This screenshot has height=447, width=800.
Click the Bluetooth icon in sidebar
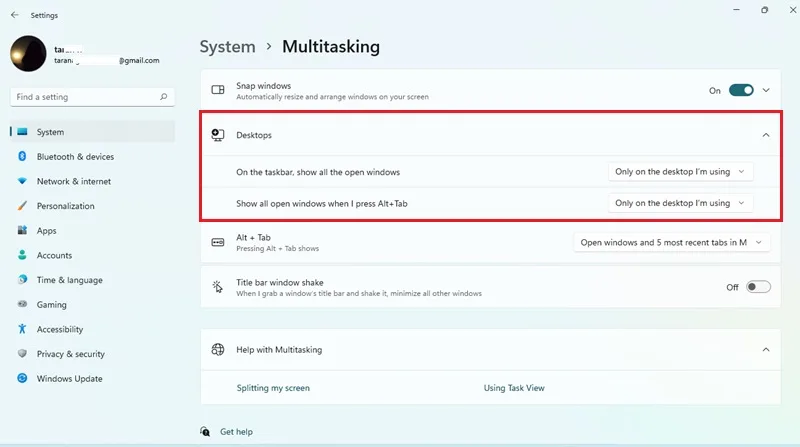[x=22, y=156]
